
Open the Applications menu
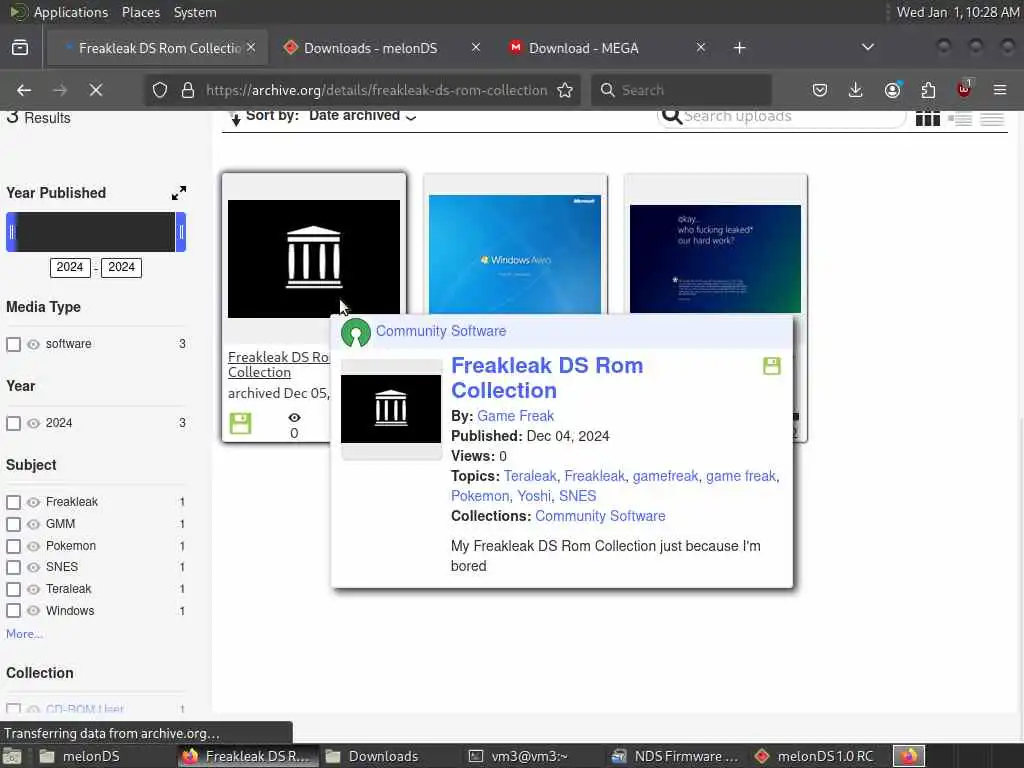click(x=71, y=12)
